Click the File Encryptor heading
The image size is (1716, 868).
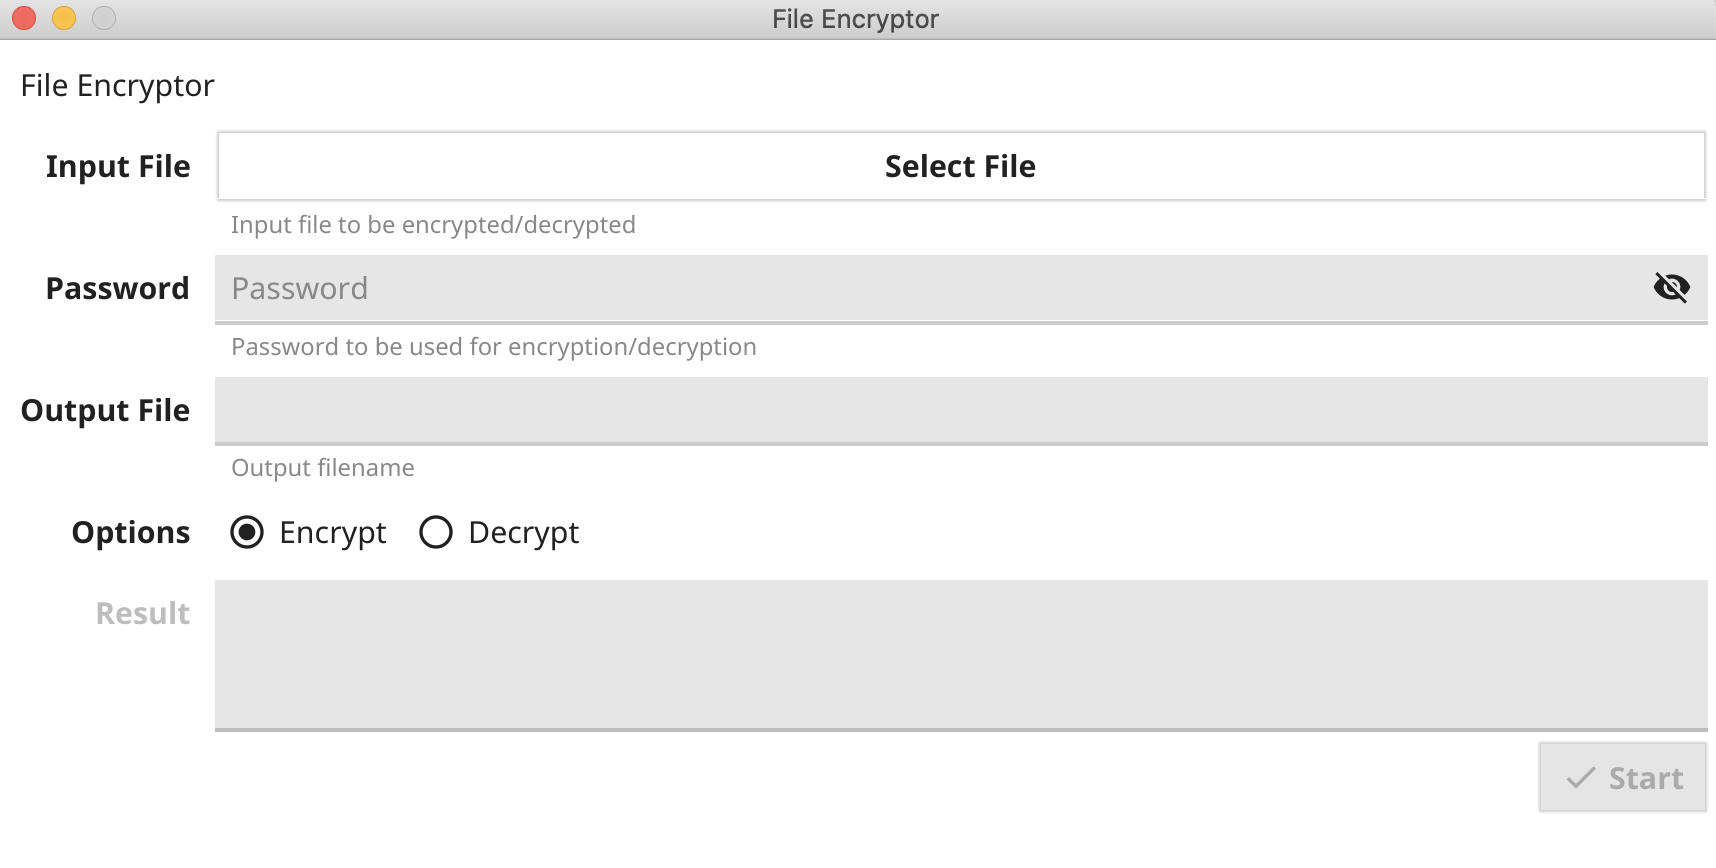pyautogui.click(x=116, y=84)
